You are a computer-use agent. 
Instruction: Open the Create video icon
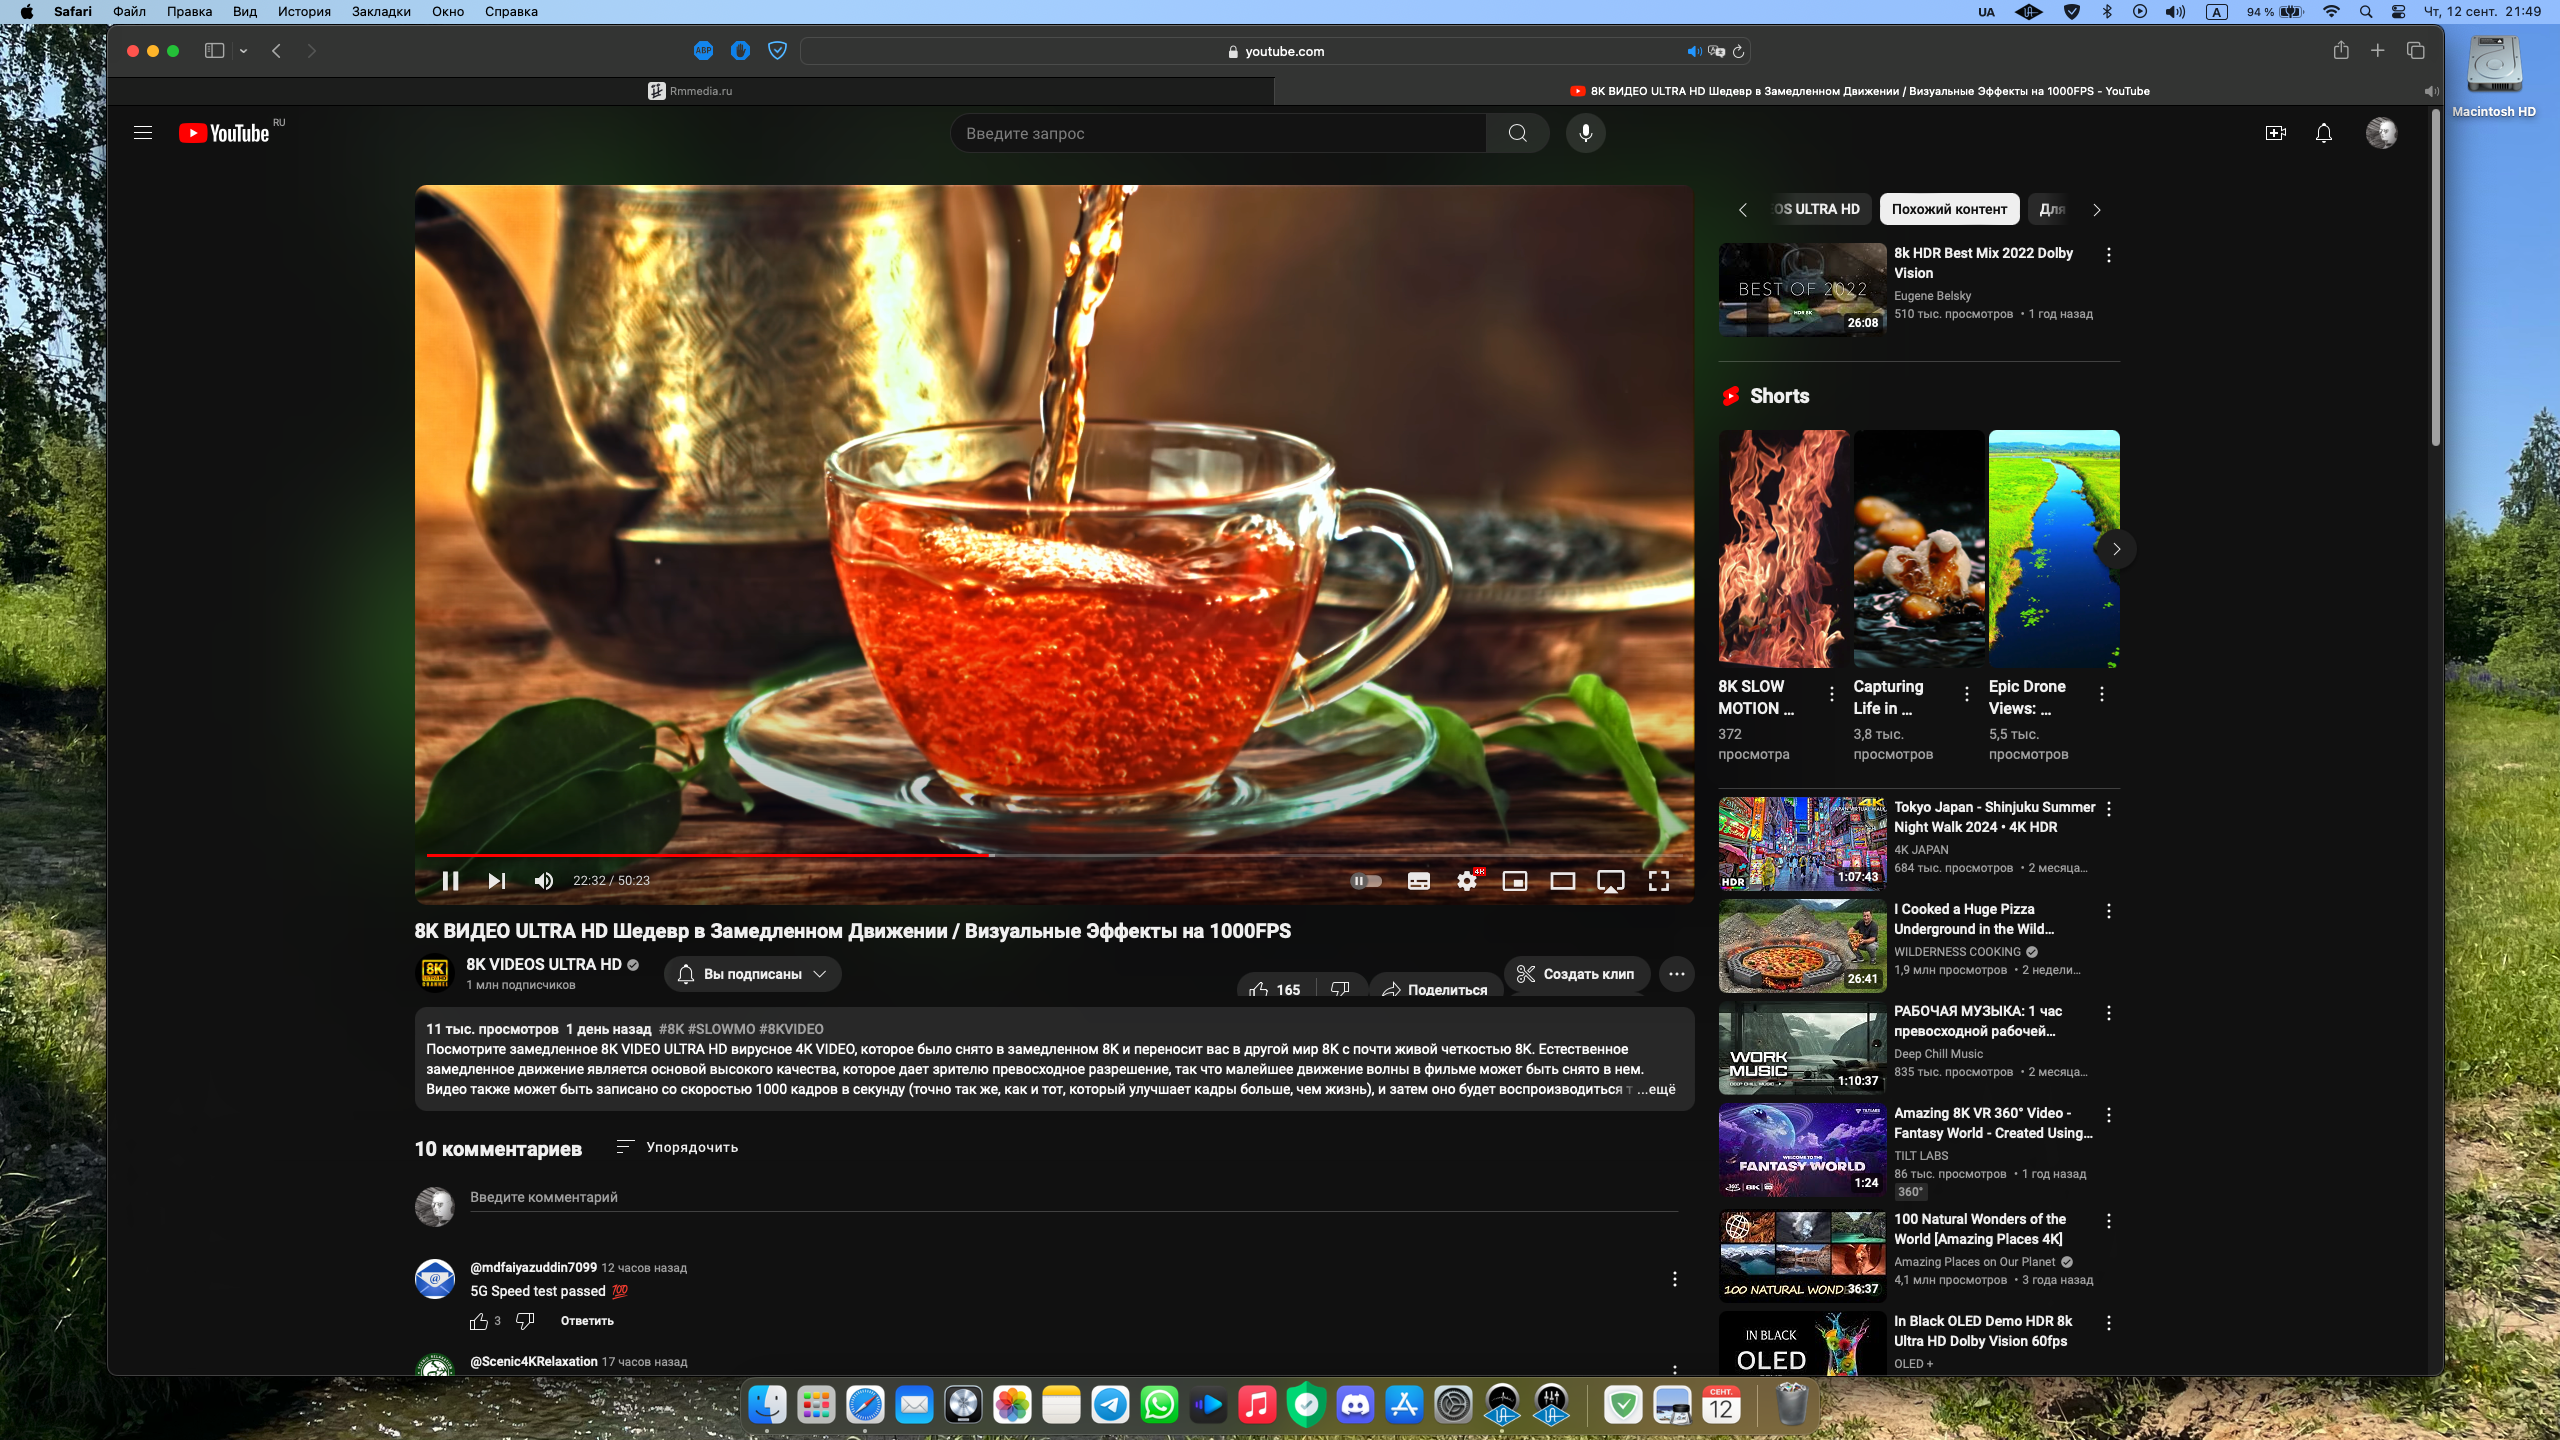click(2276, 133)
